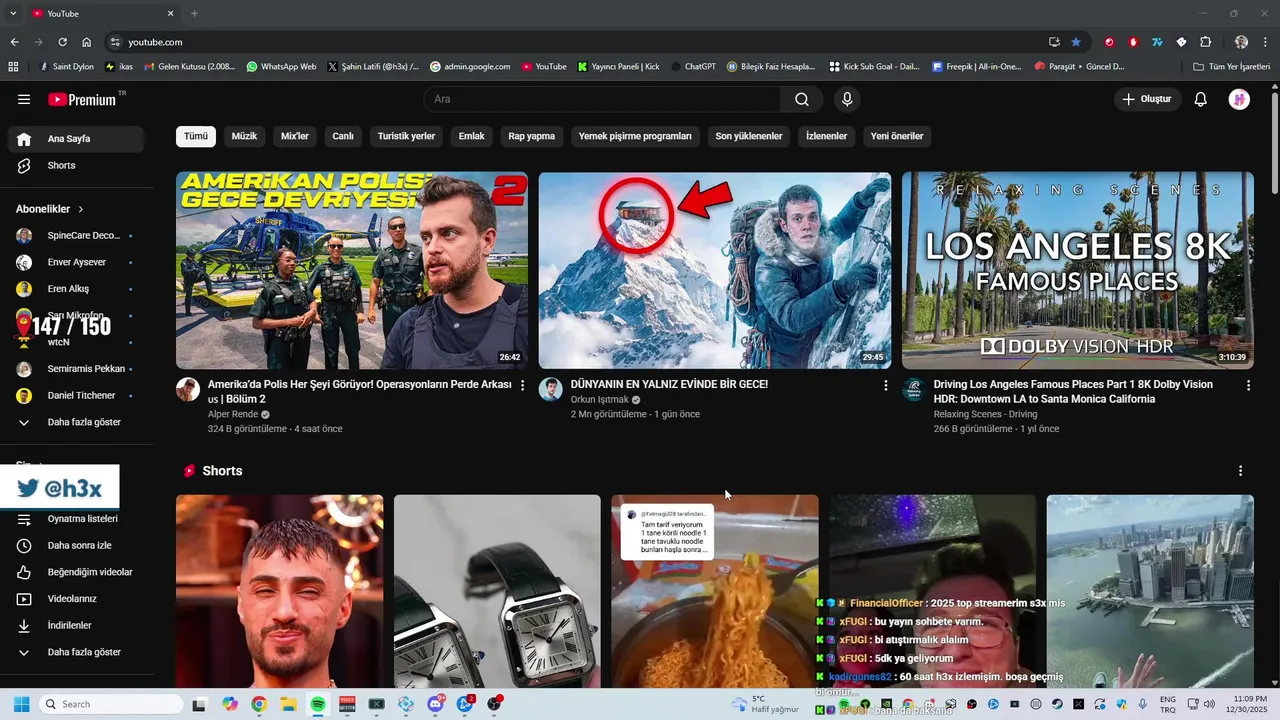Click the Alper Rende channel avatar
Image resolution: width=1280 pixels, height=720 pixels.
(188, 389)
